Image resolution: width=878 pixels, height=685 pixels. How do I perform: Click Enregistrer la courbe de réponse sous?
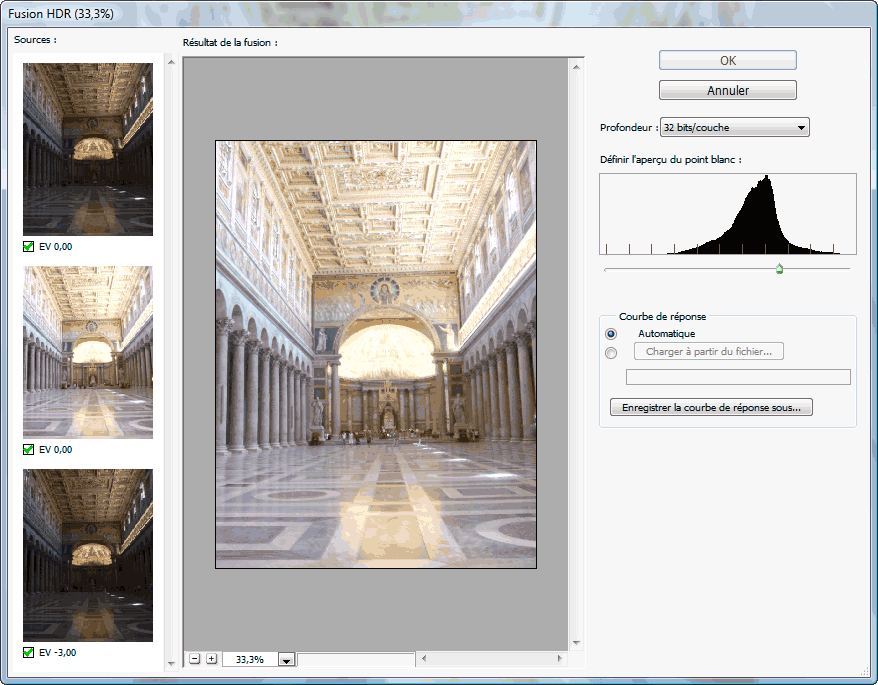(711, 407)
